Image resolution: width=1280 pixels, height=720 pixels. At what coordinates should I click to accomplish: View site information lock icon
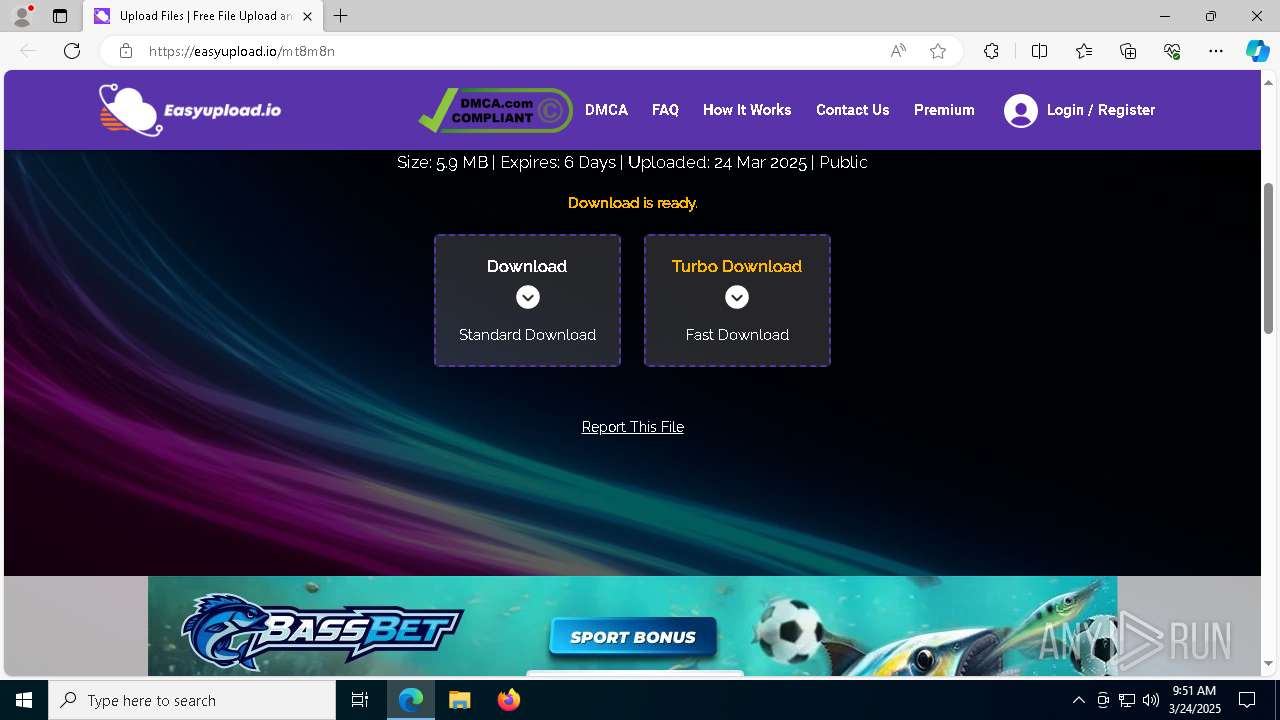[x=126, y=51]
